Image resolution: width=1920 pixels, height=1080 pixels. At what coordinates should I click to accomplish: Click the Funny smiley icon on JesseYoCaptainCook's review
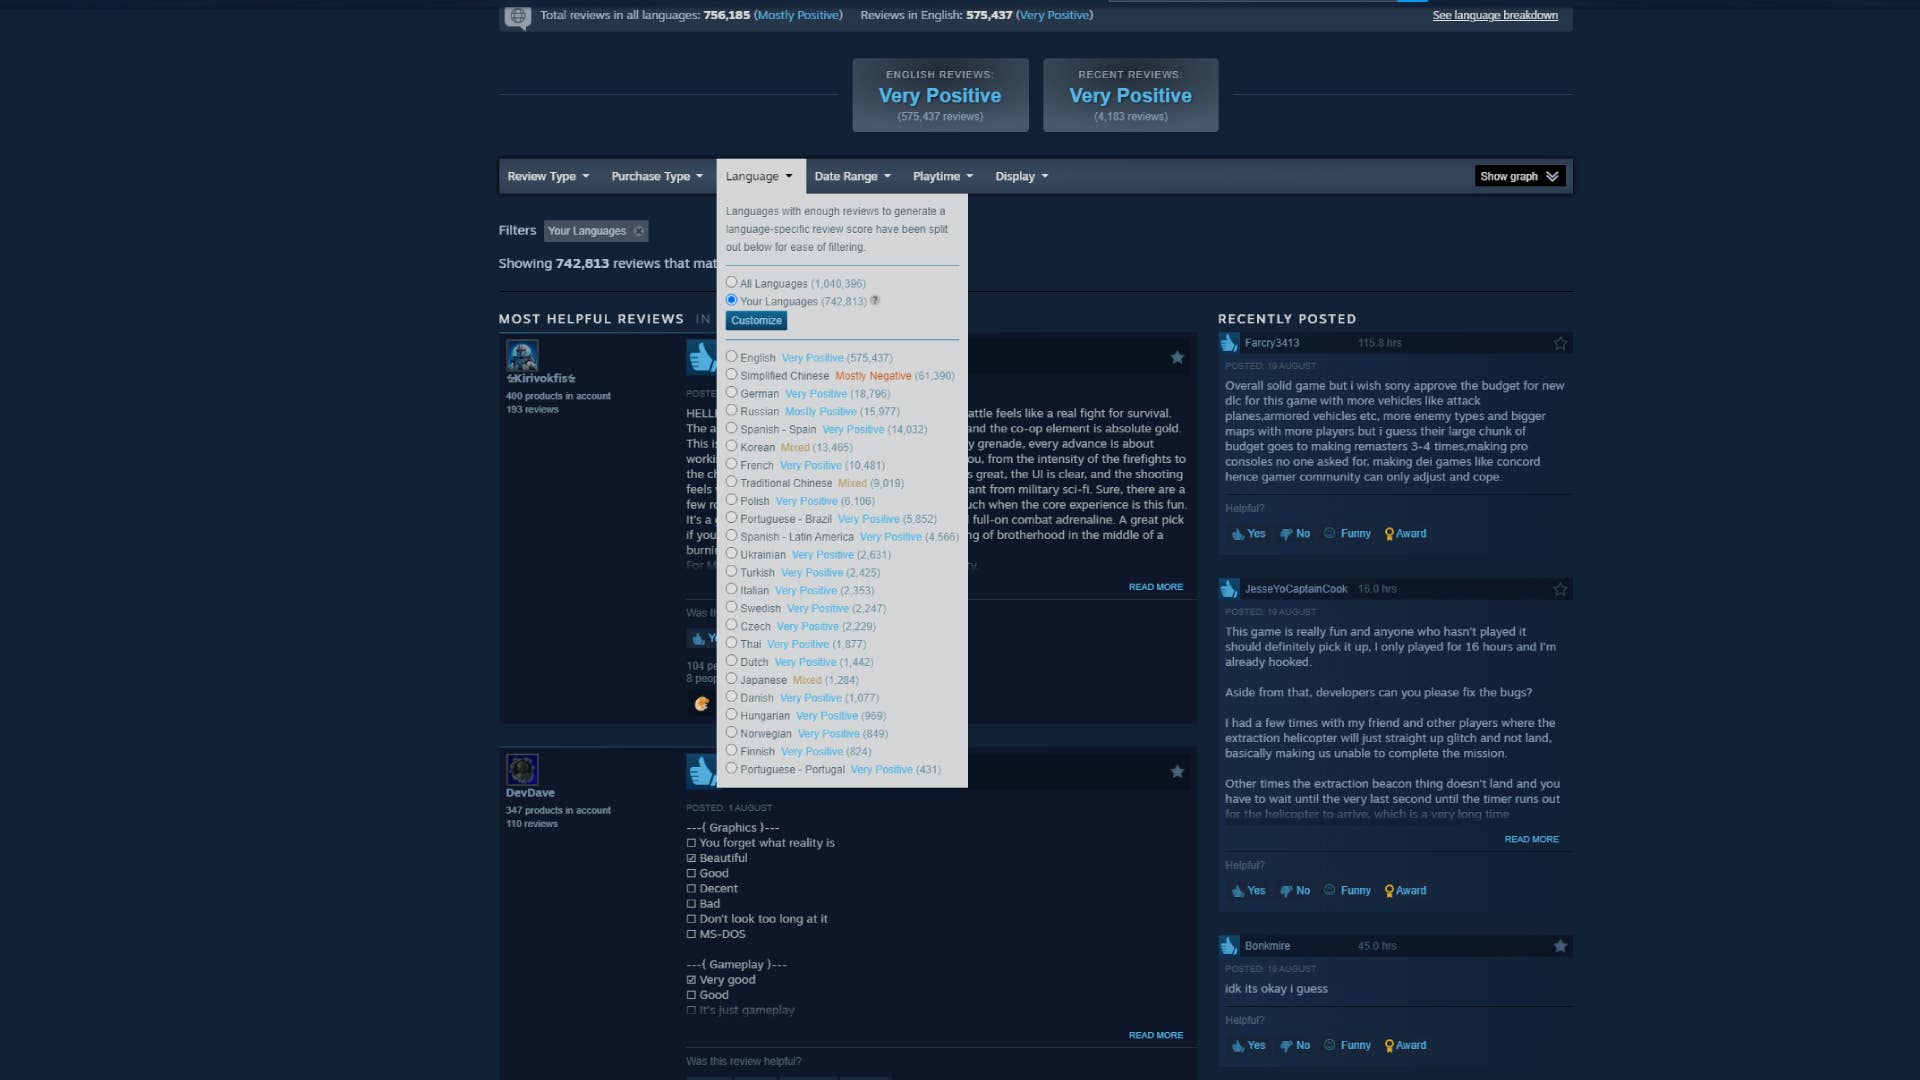coord(1330,890)
